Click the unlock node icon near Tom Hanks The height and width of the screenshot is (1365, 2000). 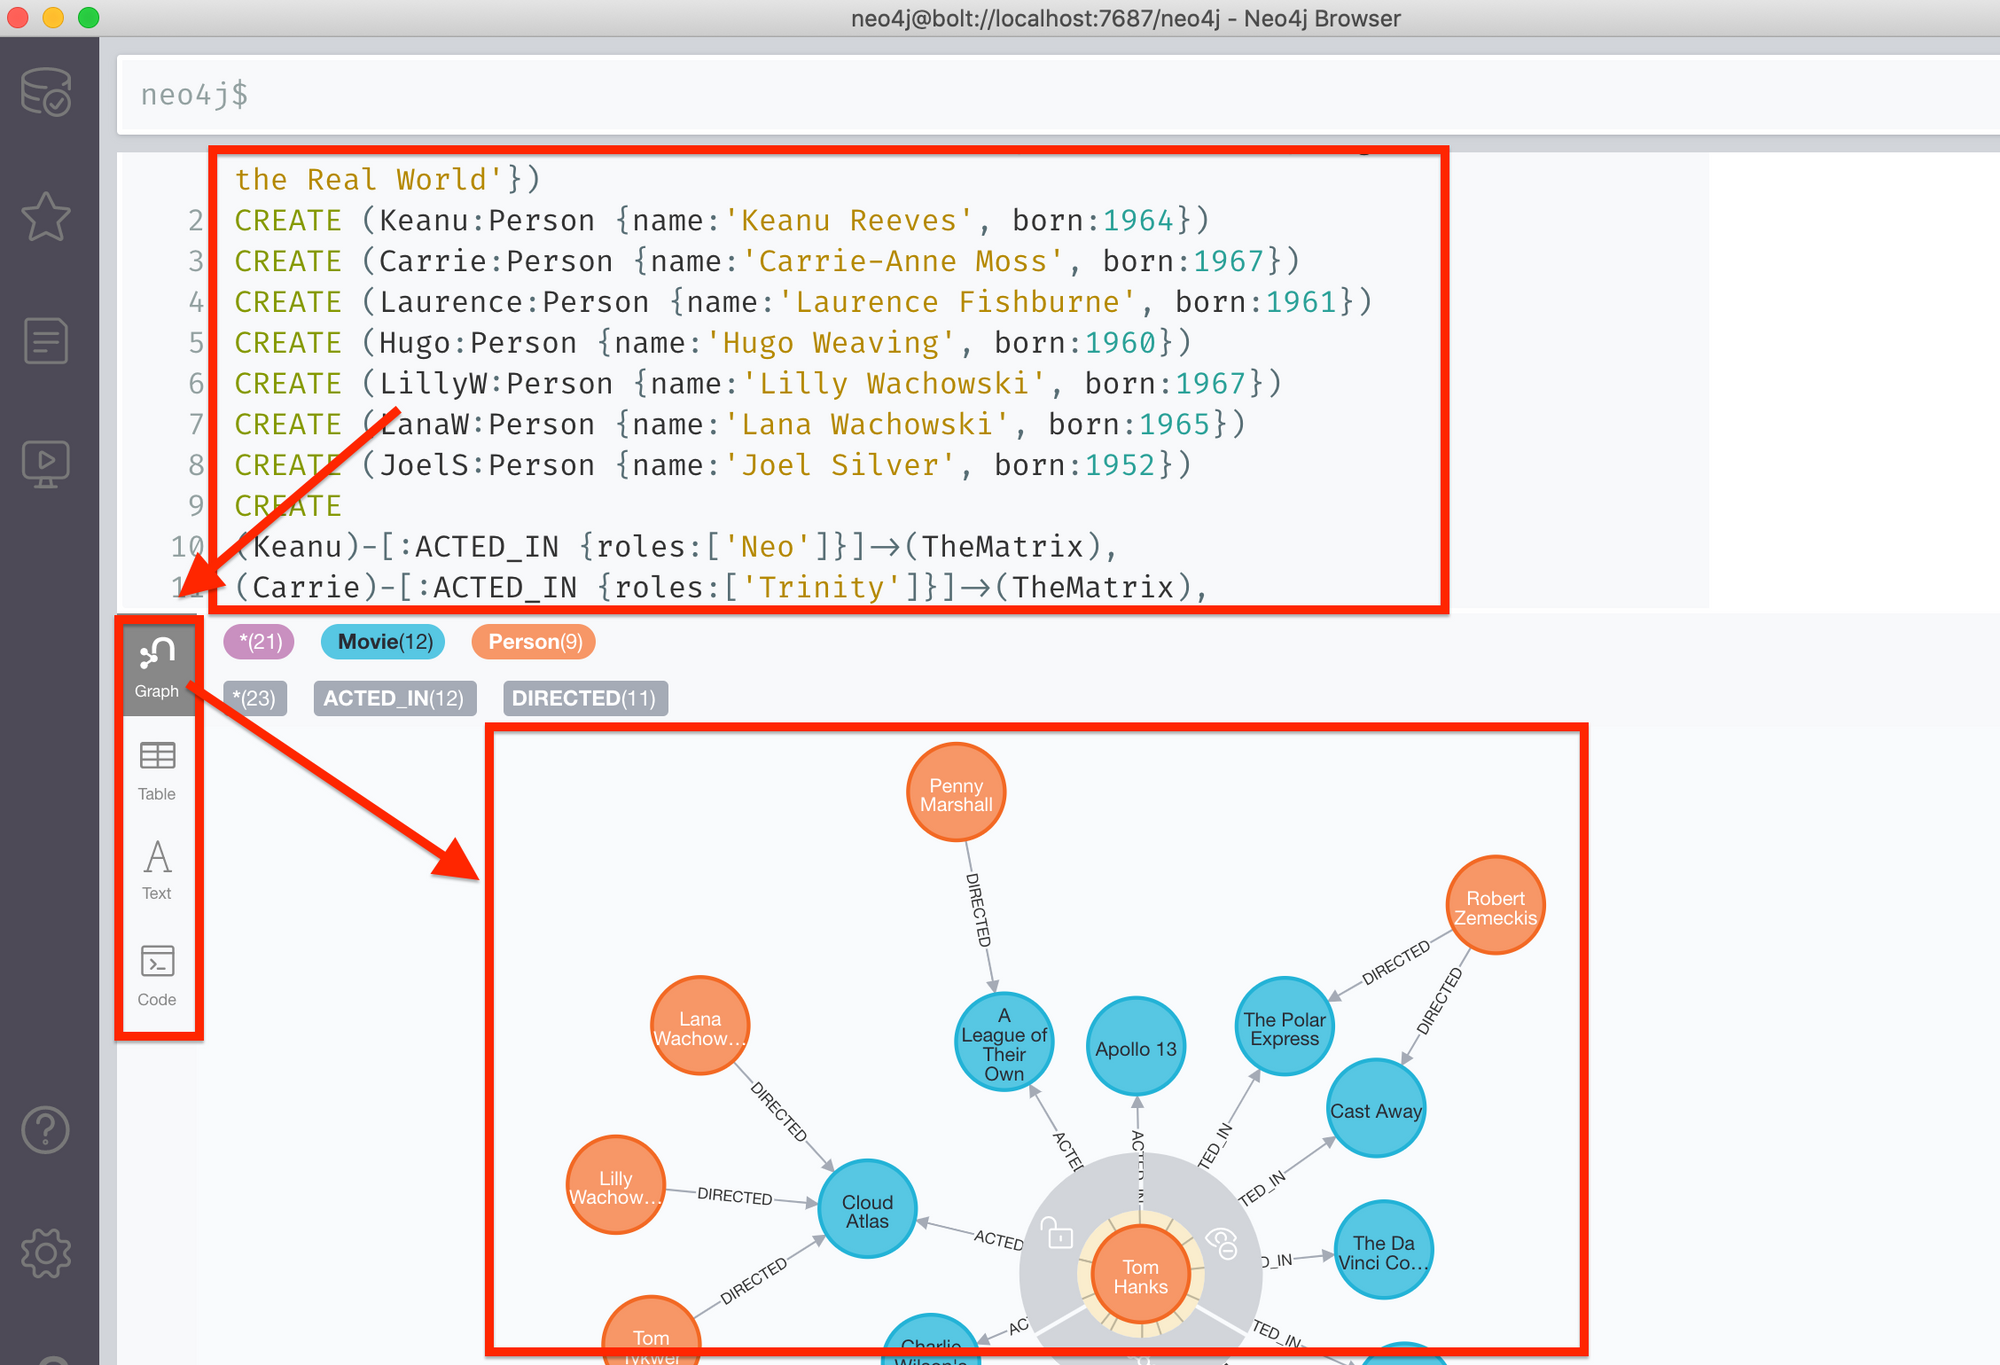(x=1058, y=1234)
